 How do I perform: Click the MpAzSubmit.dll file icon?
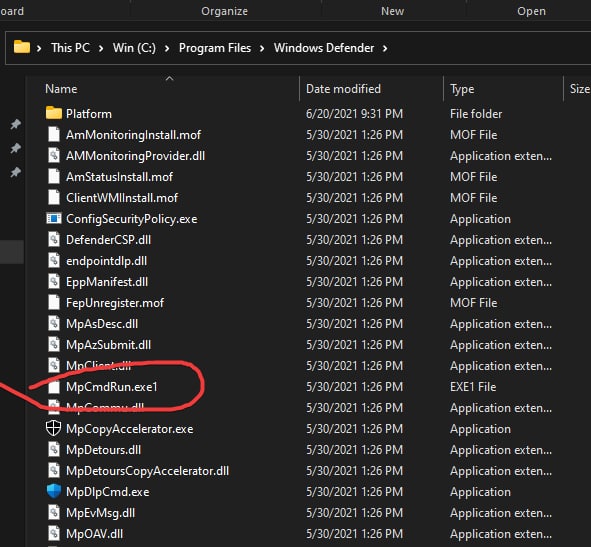coord(54,345)
